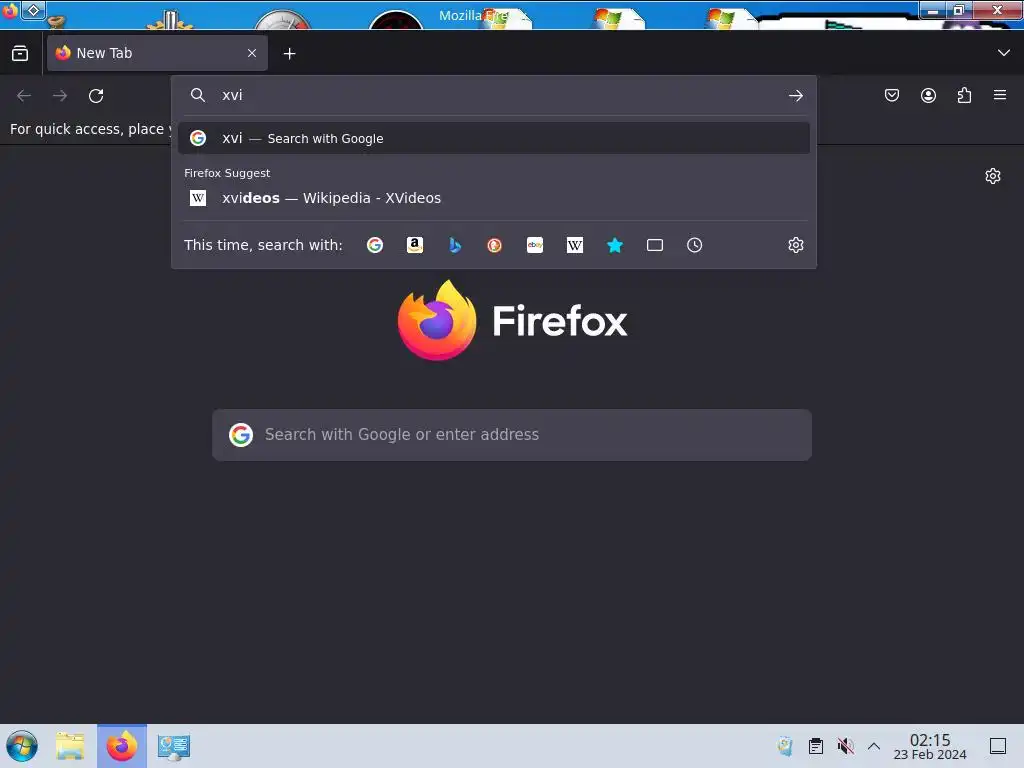Go forward with the forward arrow
Viewport: 1024px width, 768px height.
pos(60,96)
